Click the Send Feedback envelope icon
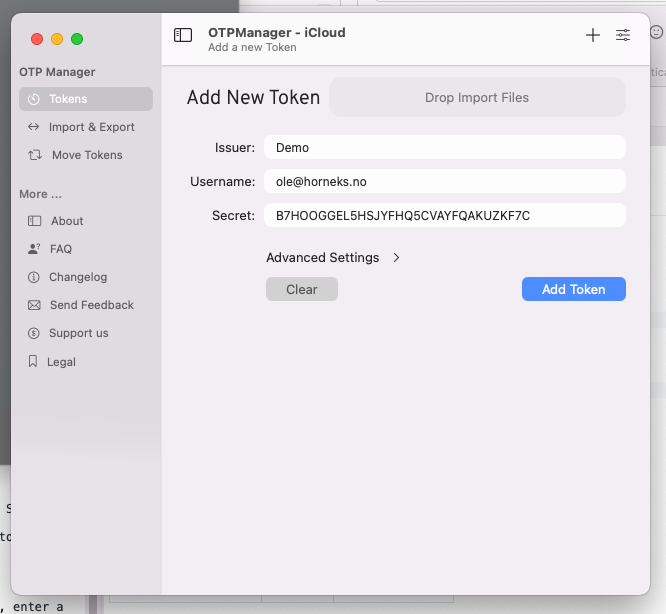This screenshot has height=614, width=666. tap(34, 305)
